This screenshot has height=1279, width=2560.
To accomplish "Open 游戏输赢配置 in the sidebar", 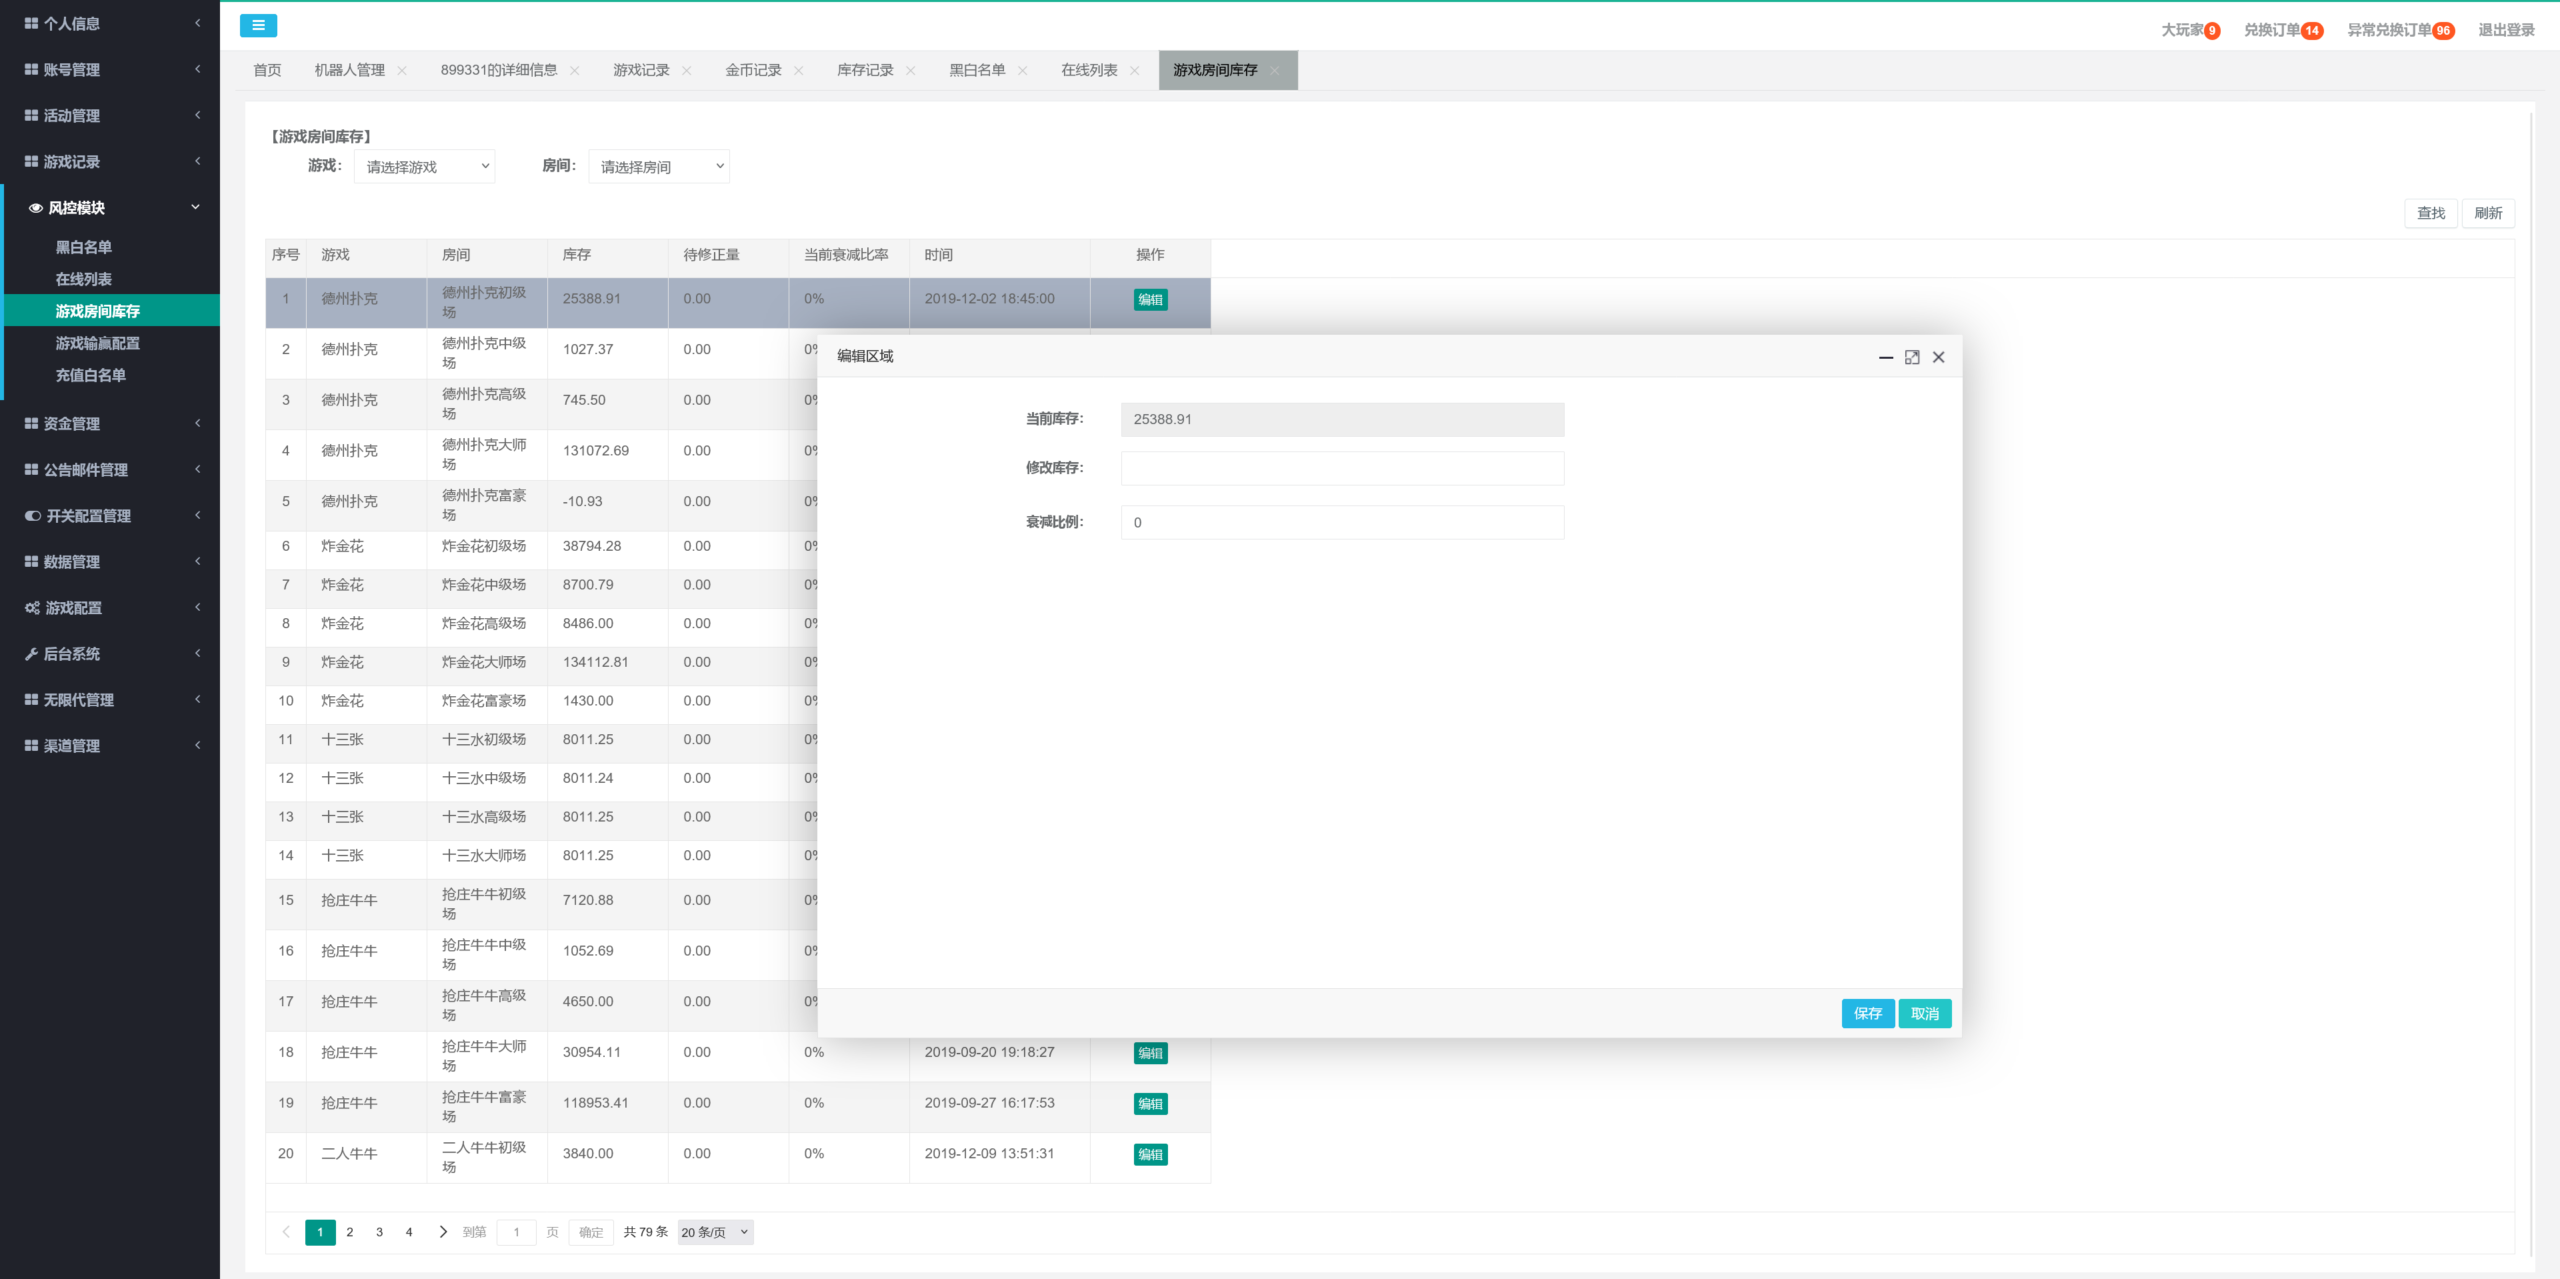I will pyautogui.click(x=97, y=343).
